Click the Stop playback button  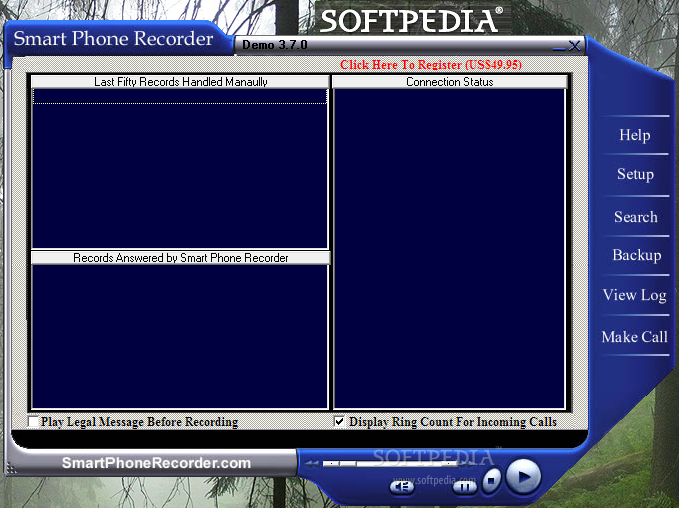click(x=491, y=480)
